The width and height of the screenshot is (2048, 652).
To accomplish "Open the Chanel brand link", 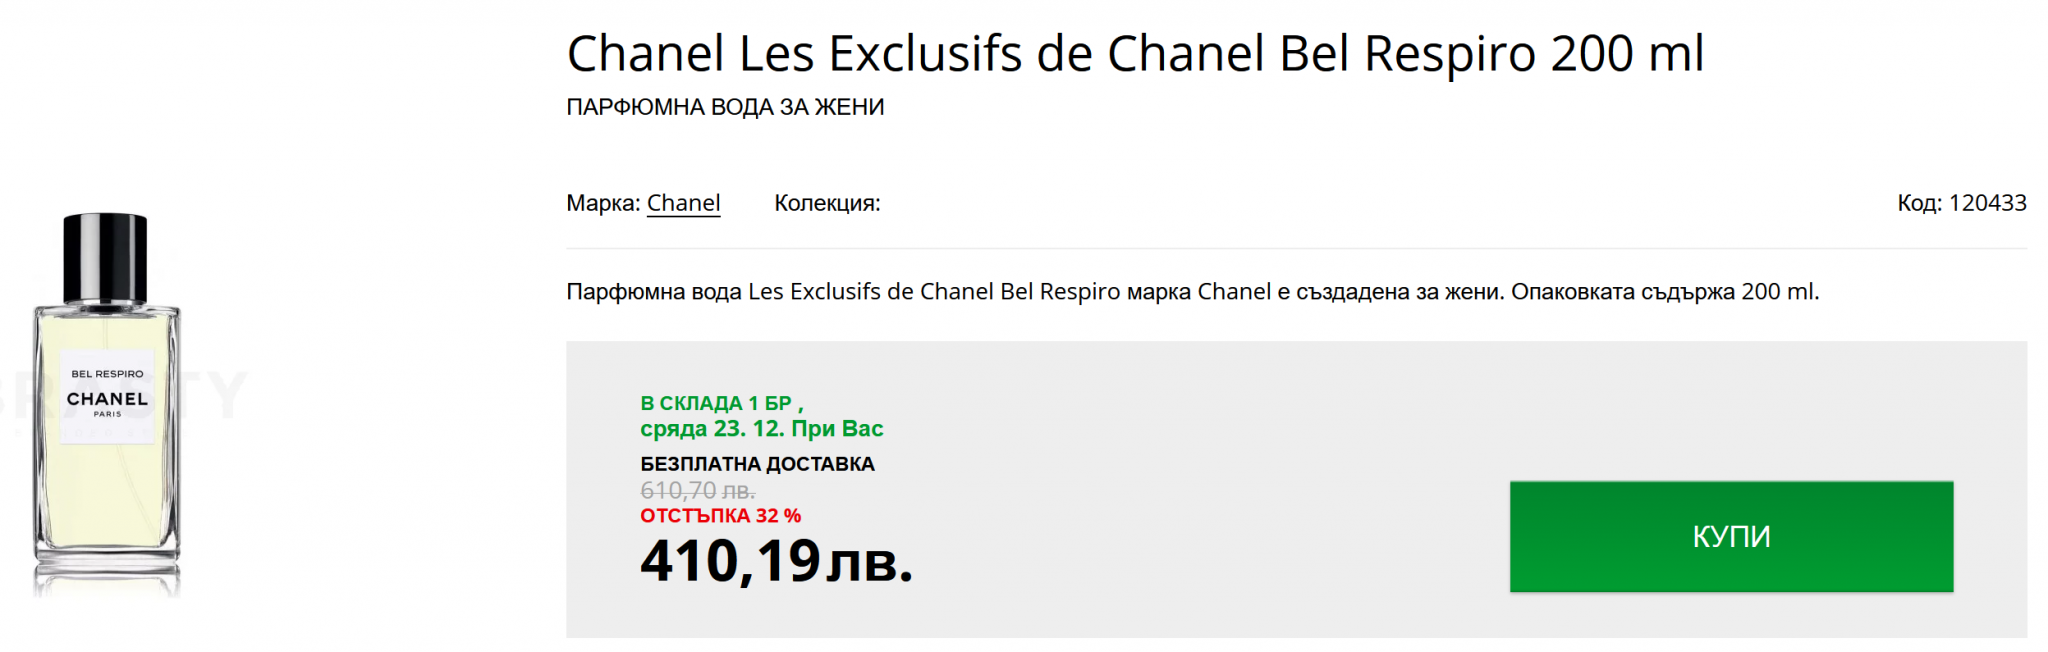I will point(683,203).
